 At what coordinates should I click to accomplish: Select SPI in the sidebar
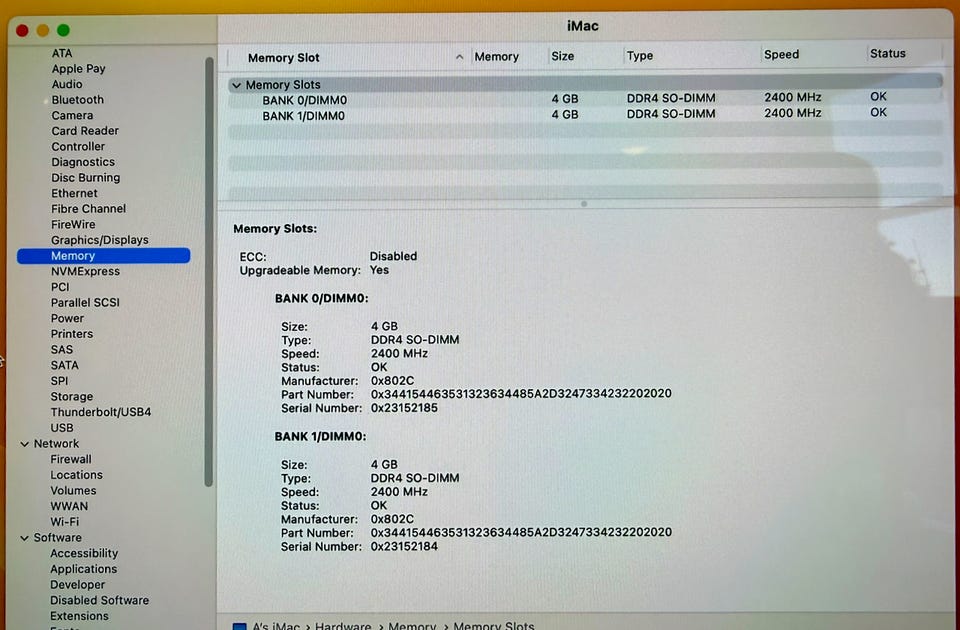point(59,381)
